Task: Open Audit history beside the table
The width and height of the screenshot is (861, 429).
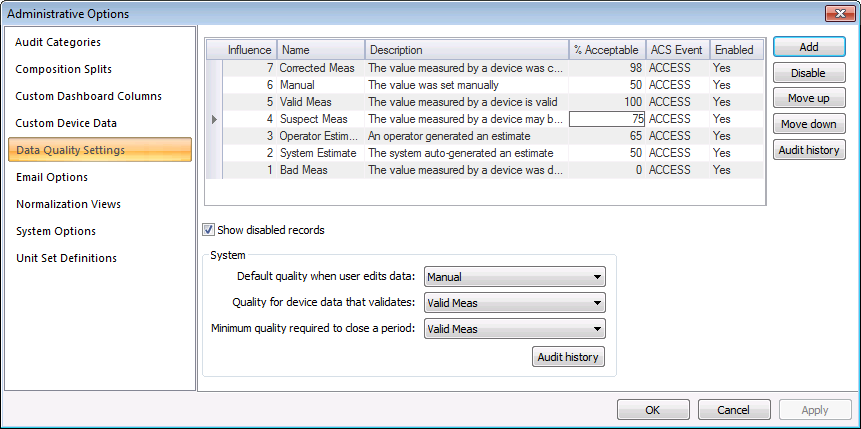Action: pyautogui.click(x=809, y=150)
